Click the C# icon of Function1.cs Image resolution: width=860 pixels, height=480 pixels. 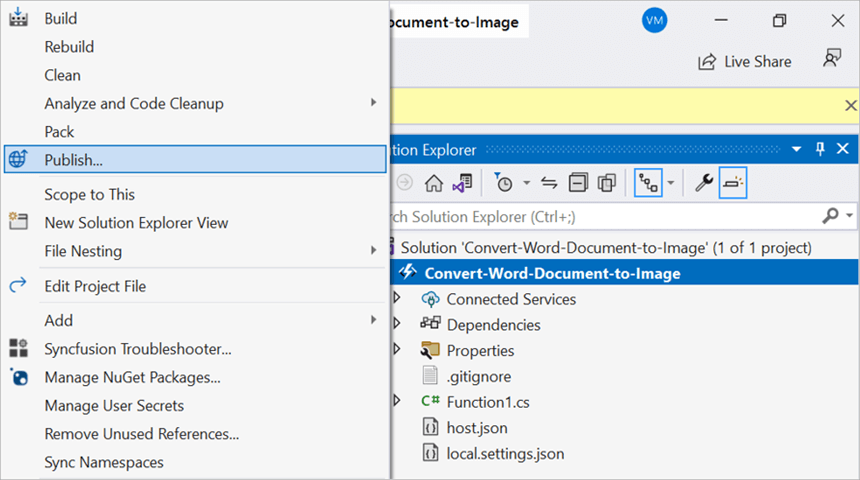[x=431, y=401]
